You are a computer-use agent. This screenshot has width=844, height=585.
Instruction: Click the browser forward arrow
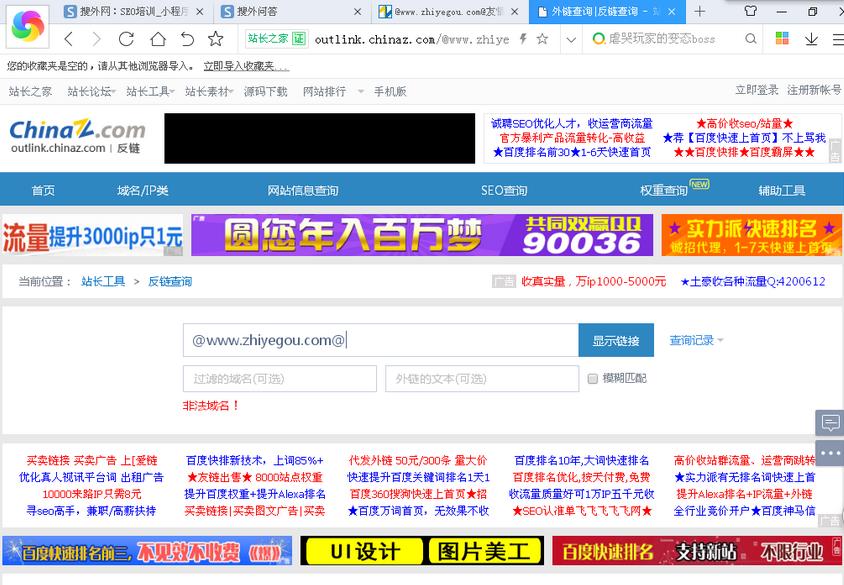[x=96, y=39]
